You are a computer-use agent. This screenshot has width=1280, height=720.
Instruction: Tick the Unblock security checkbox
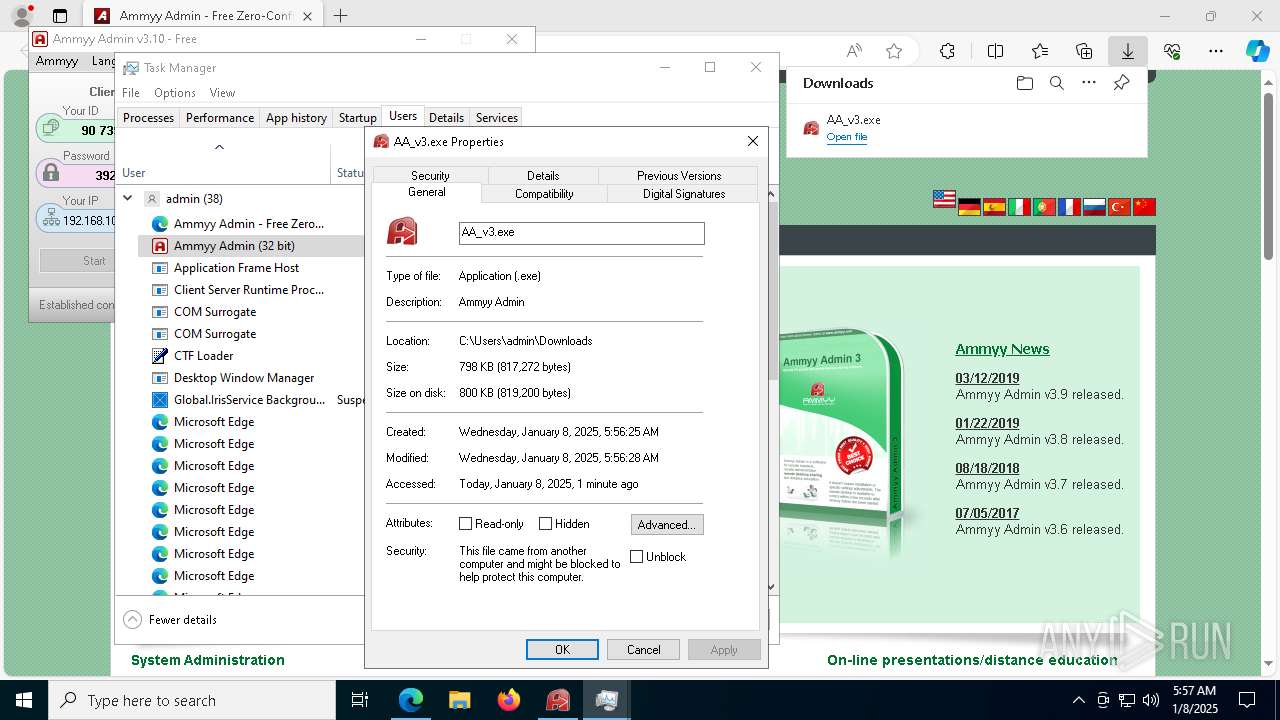pos(636,556)
